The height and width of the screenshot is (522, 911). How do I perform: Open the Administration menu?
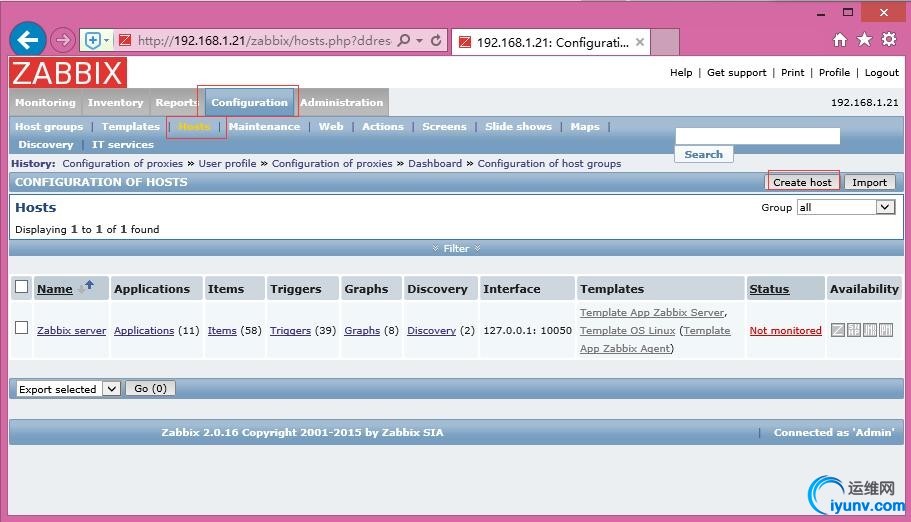tap(342, 102)
